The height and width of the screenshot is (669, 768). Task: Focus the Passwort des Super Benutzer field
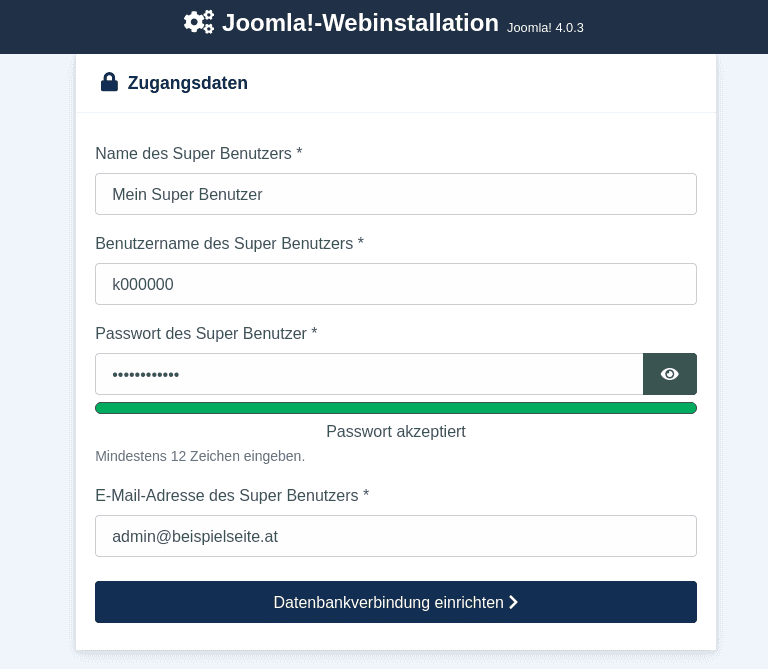(x=369, y=374)
